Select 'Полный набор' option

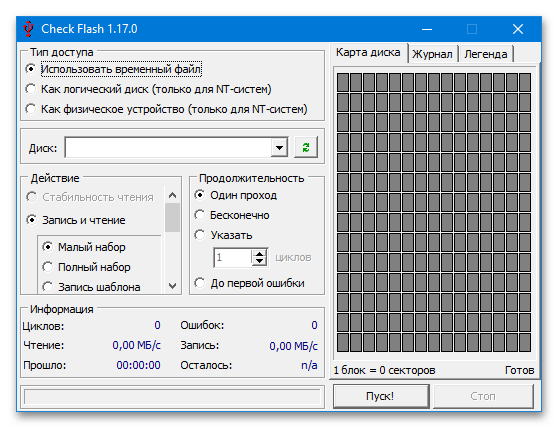point(47,267)
